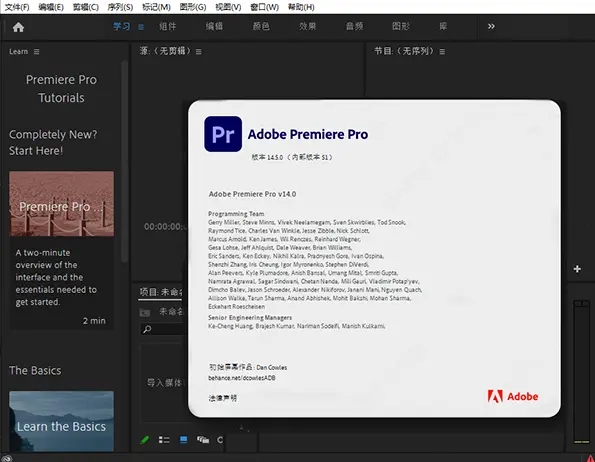595x462 pixels.
Task: Open the 剪辑(C) menu
Action: (x=86, y=7)
